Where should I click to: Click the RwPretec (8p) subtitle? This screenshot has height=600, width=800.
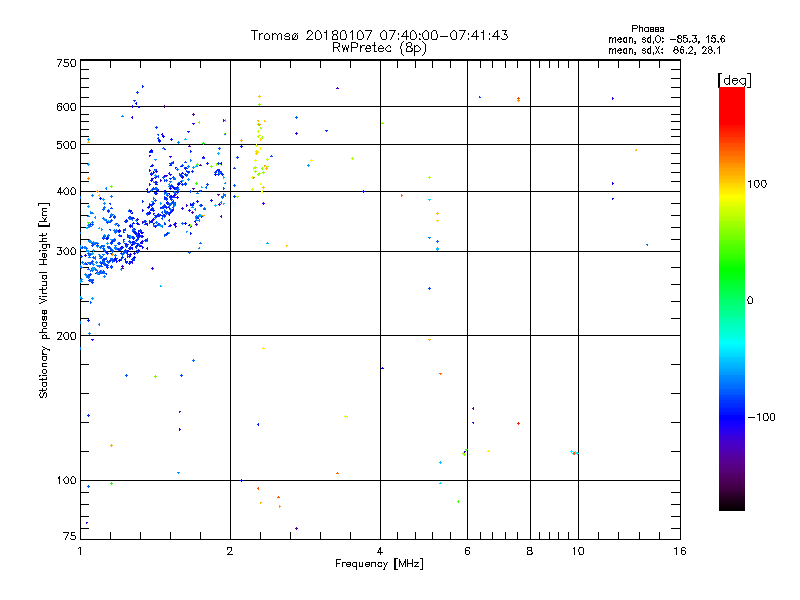click(x=379, y=48)
